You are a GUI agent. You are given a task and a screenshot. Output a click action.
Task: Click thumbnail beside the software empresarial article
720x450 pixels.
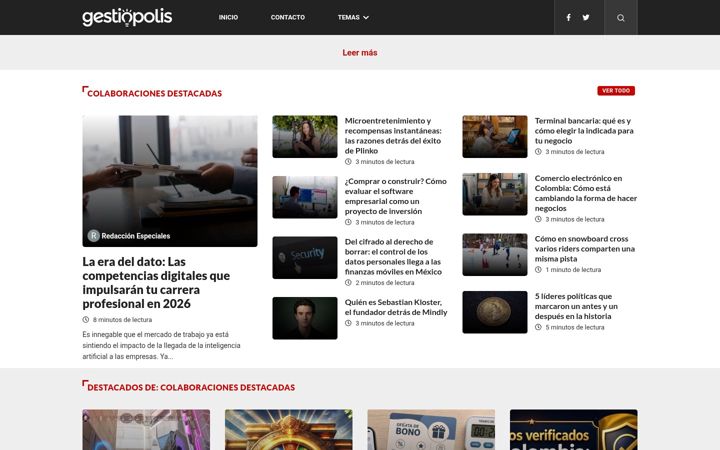pos(305,197)
